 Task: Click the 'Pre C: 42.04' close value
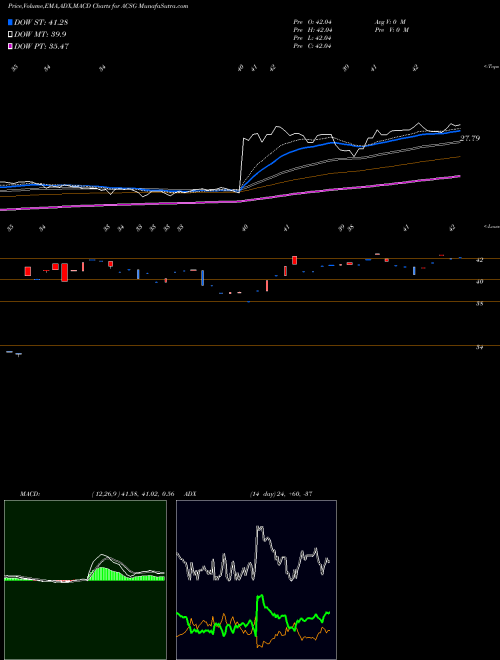(313, 46)
